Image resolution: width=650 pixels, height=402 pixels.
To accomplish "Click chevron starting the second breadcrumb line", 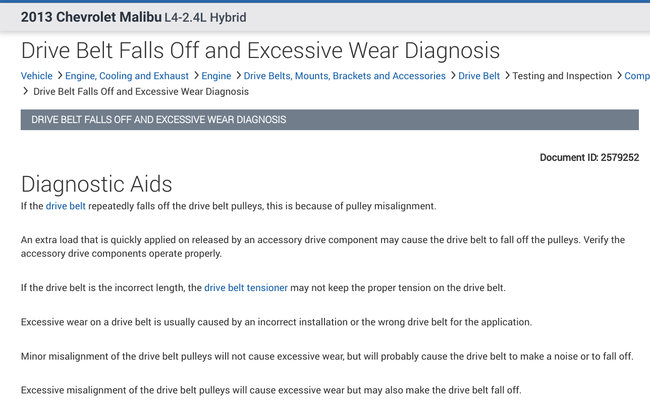I will click(26, 92).
